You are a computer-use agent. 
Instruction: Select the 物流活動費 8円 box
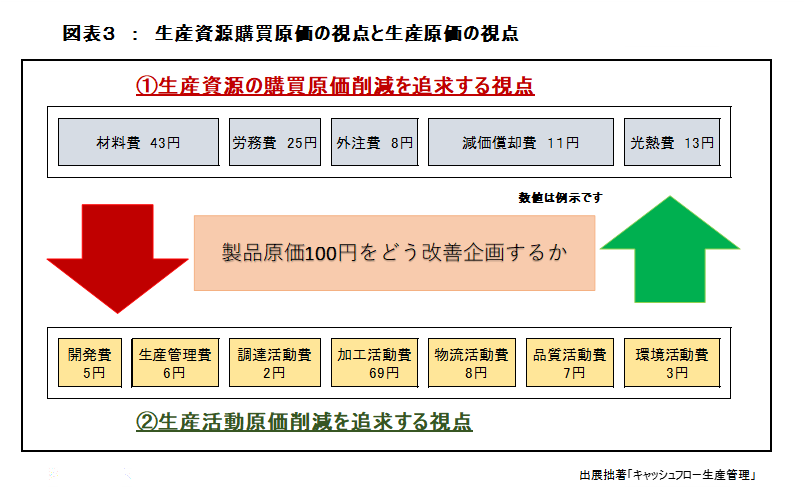472,362
